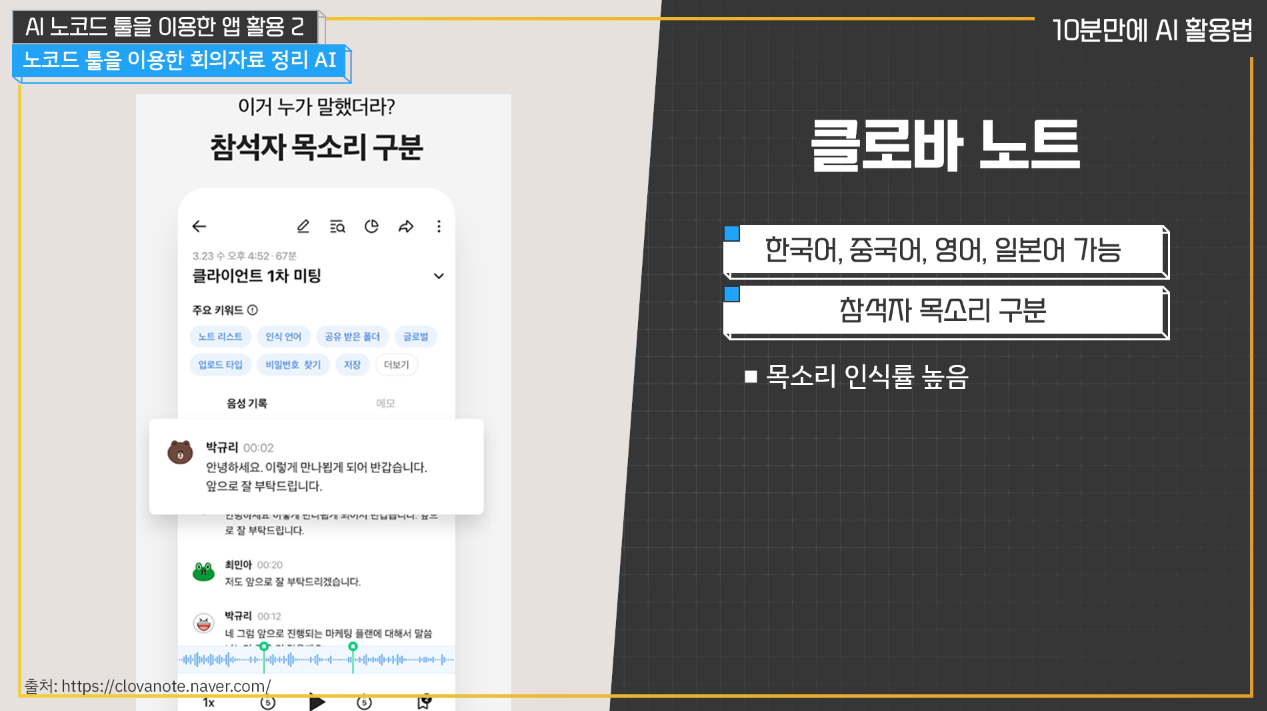This screenshot has width=1267, height=711.
Task: Tap the speaker name 최민아
Action: click(238, 565)
